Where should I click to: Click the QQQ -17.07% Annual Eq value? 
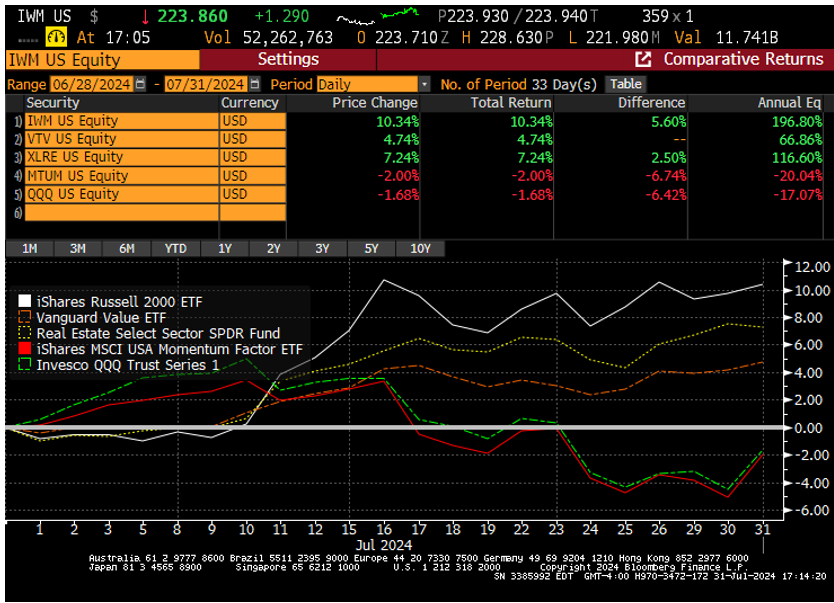797,195
